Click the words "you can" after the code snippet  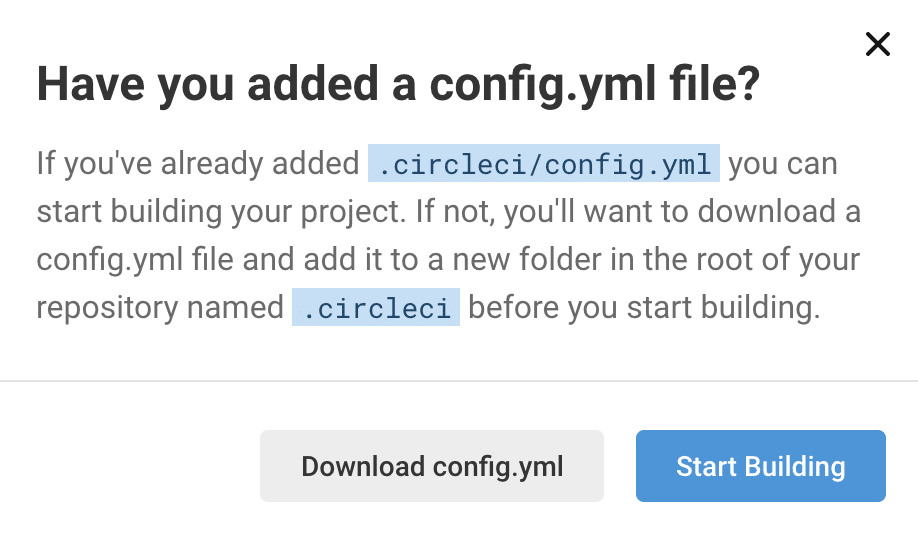pyautogui.click(x=782, y=163)
